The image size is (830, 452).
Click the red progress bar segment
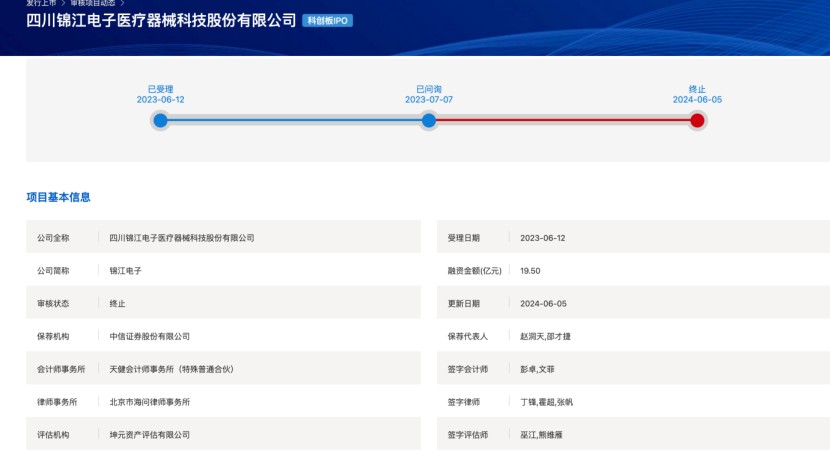(x=563, y=120)
